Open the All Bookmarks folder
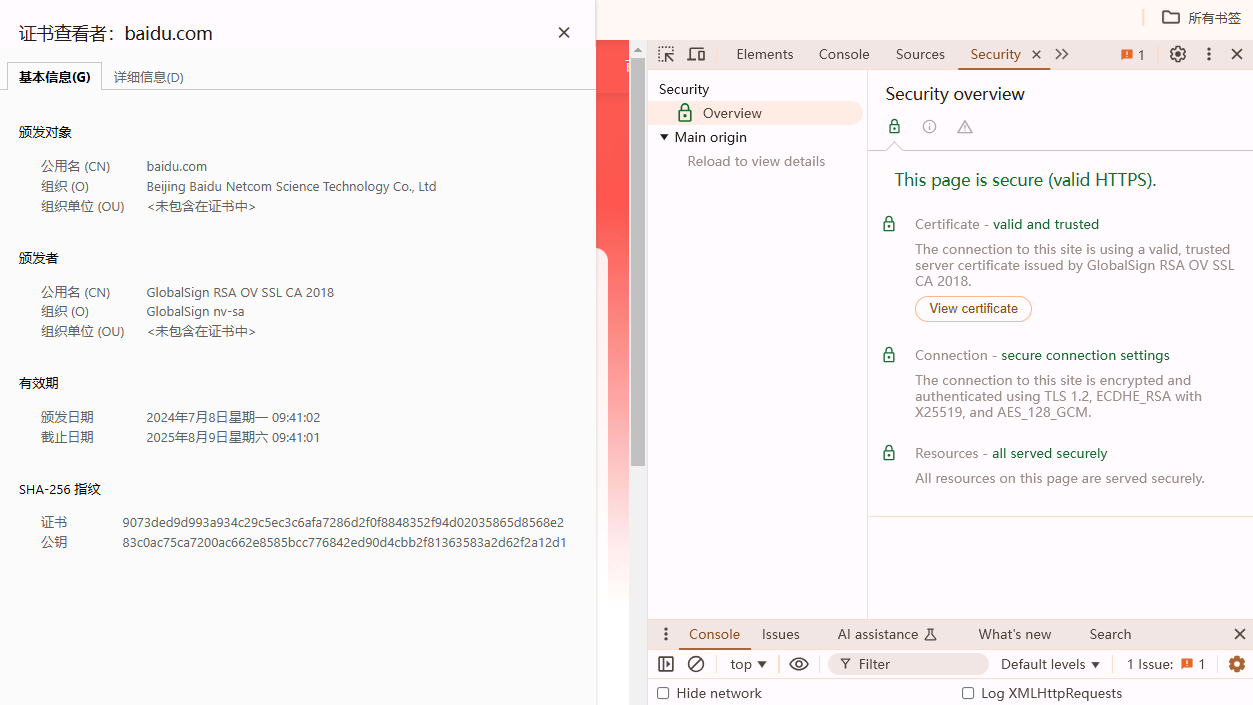1253x705 pixels. point(1201,17)
